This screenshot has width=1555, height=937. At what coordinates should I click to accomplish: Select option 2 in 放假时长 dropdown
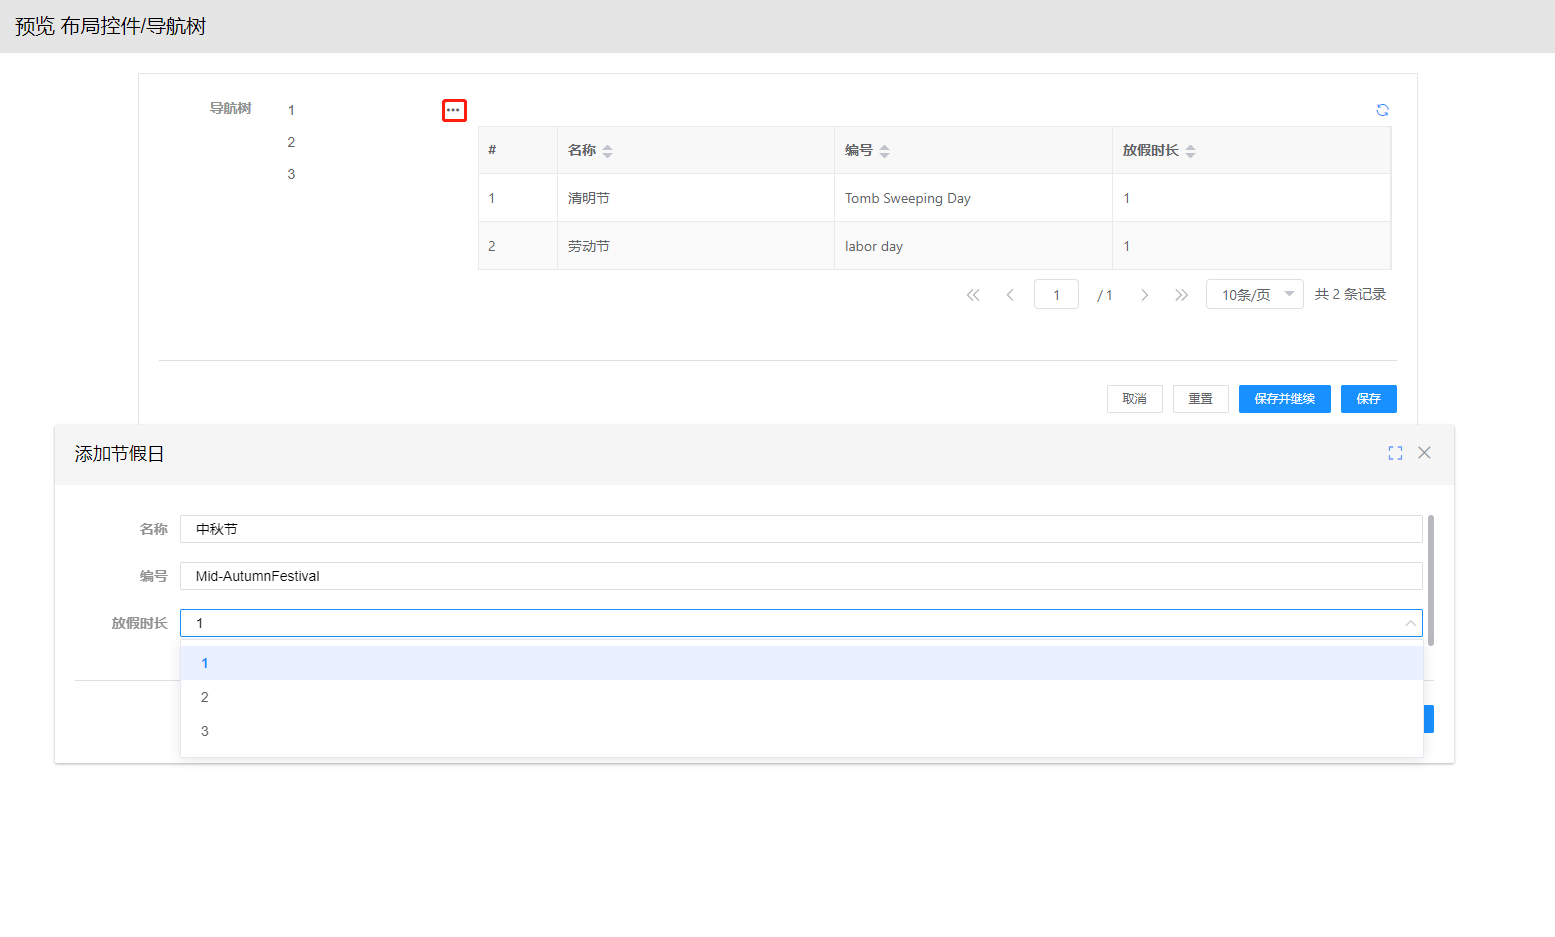click(204, 697)
